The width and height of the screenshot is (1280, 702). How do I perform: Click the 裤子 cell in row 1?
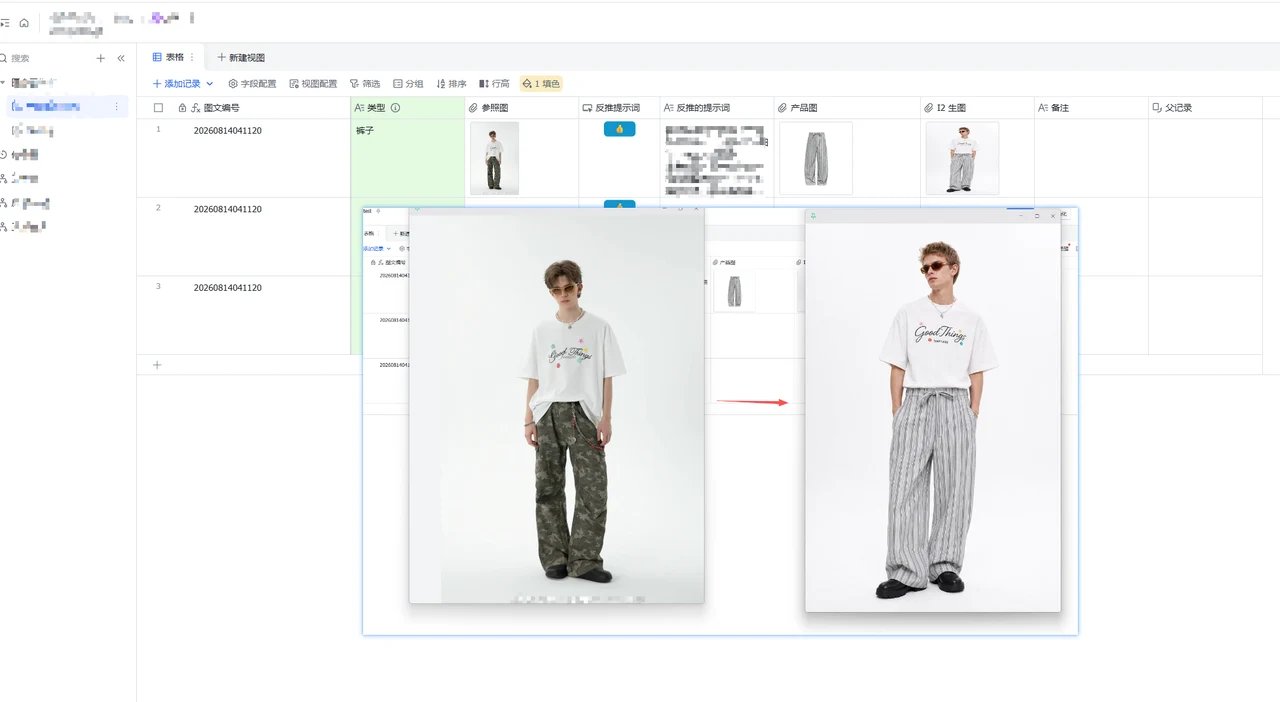[407, 158]
